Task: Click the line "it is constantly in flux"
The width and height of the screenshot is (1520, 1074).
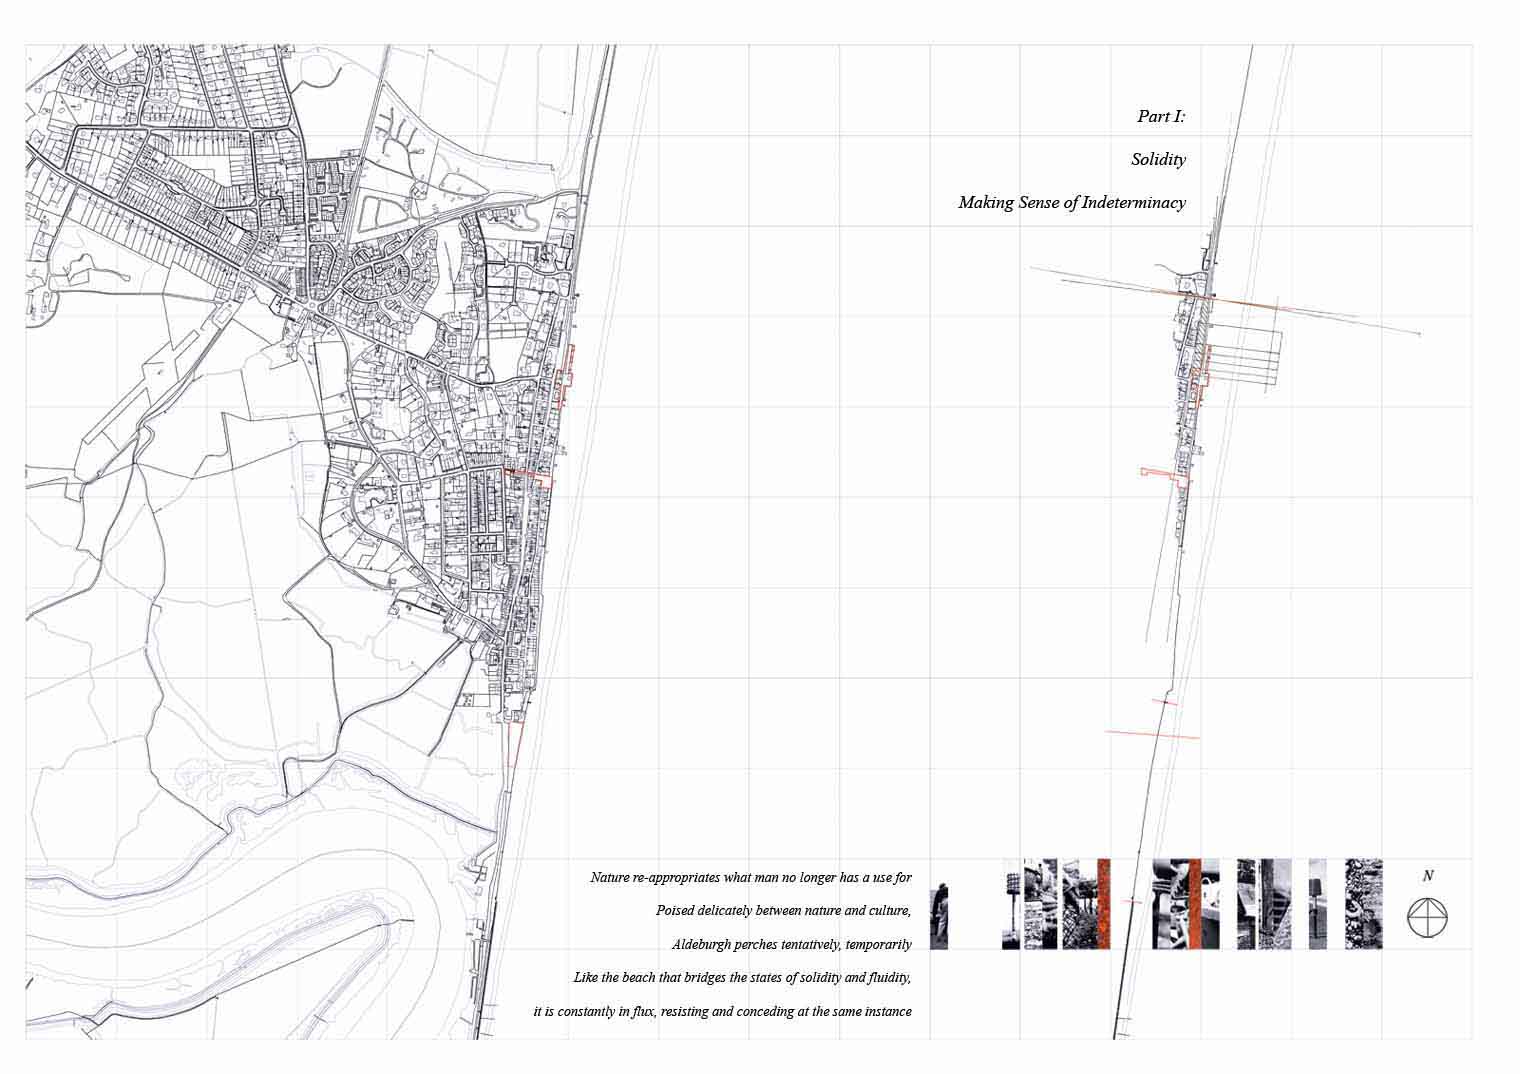Action: click(722, 1011)
